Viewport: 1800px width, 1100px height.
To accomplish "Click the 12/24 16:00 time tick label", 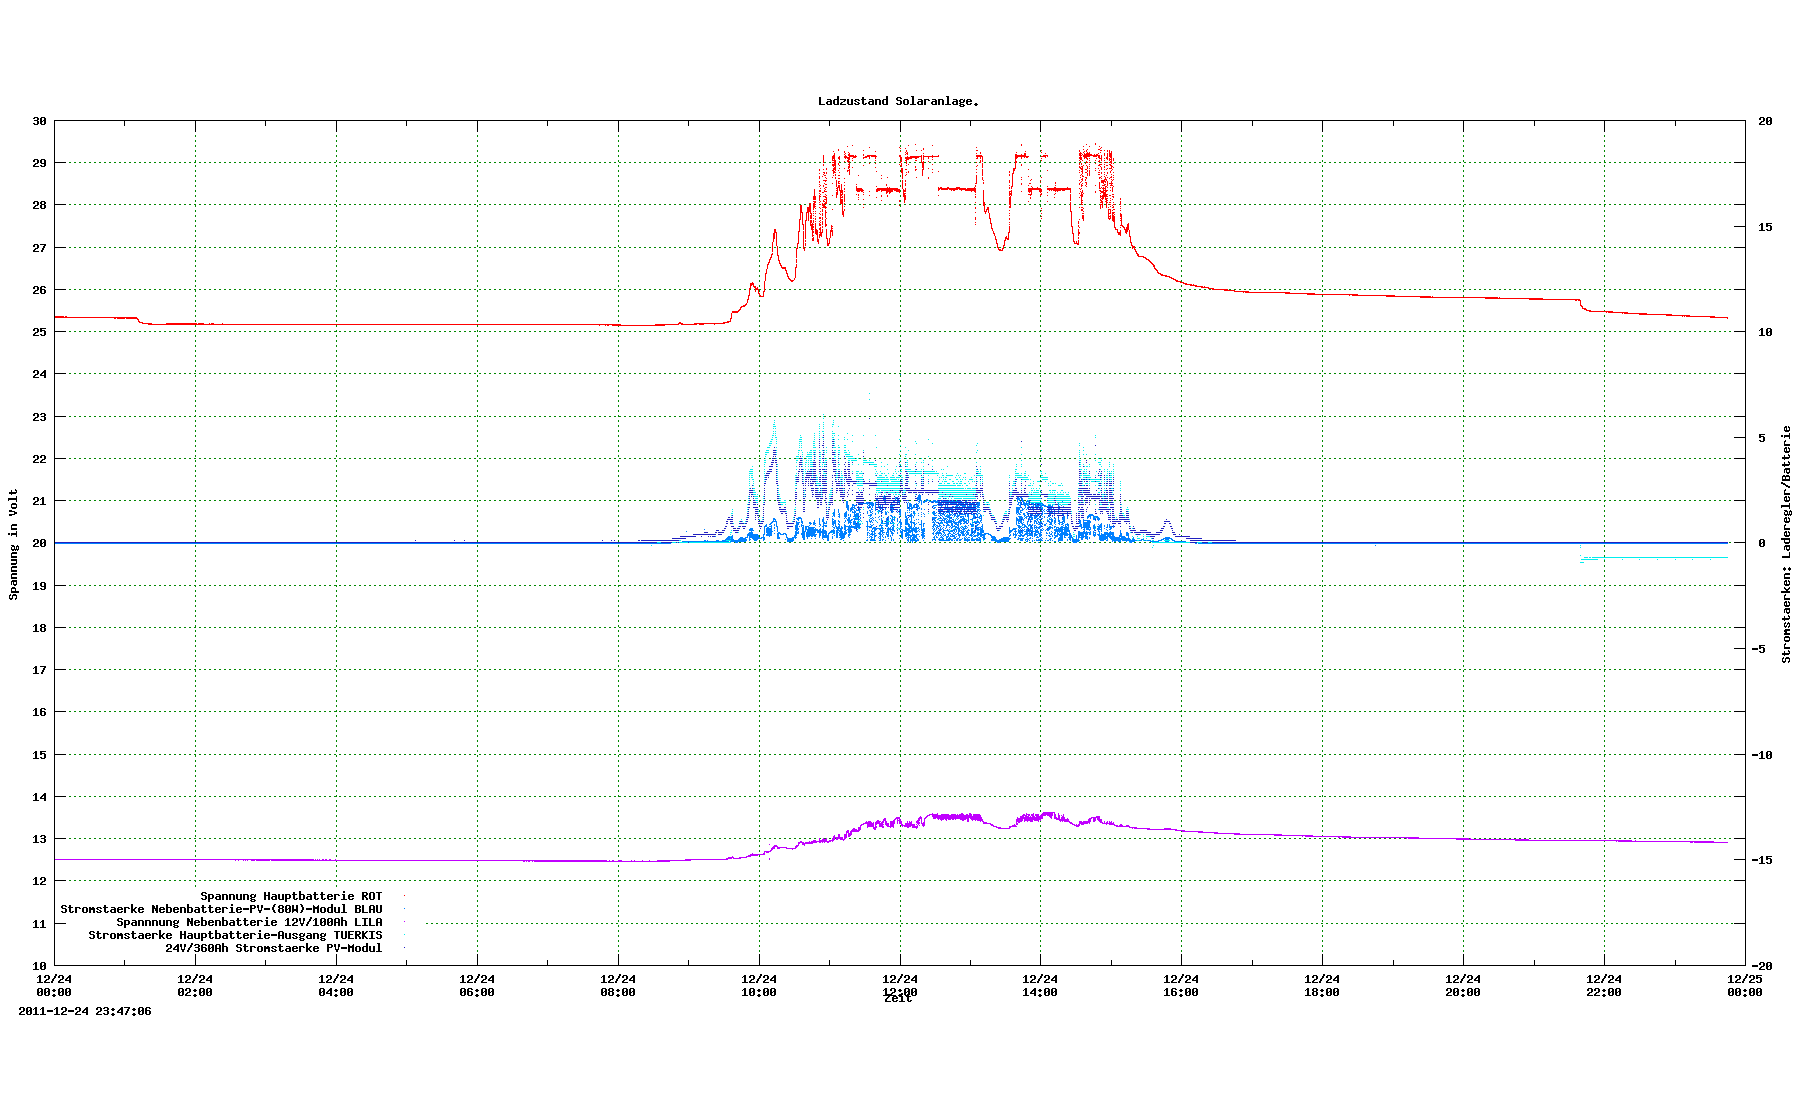I will pyautogui.click(x=1181, y=985).
